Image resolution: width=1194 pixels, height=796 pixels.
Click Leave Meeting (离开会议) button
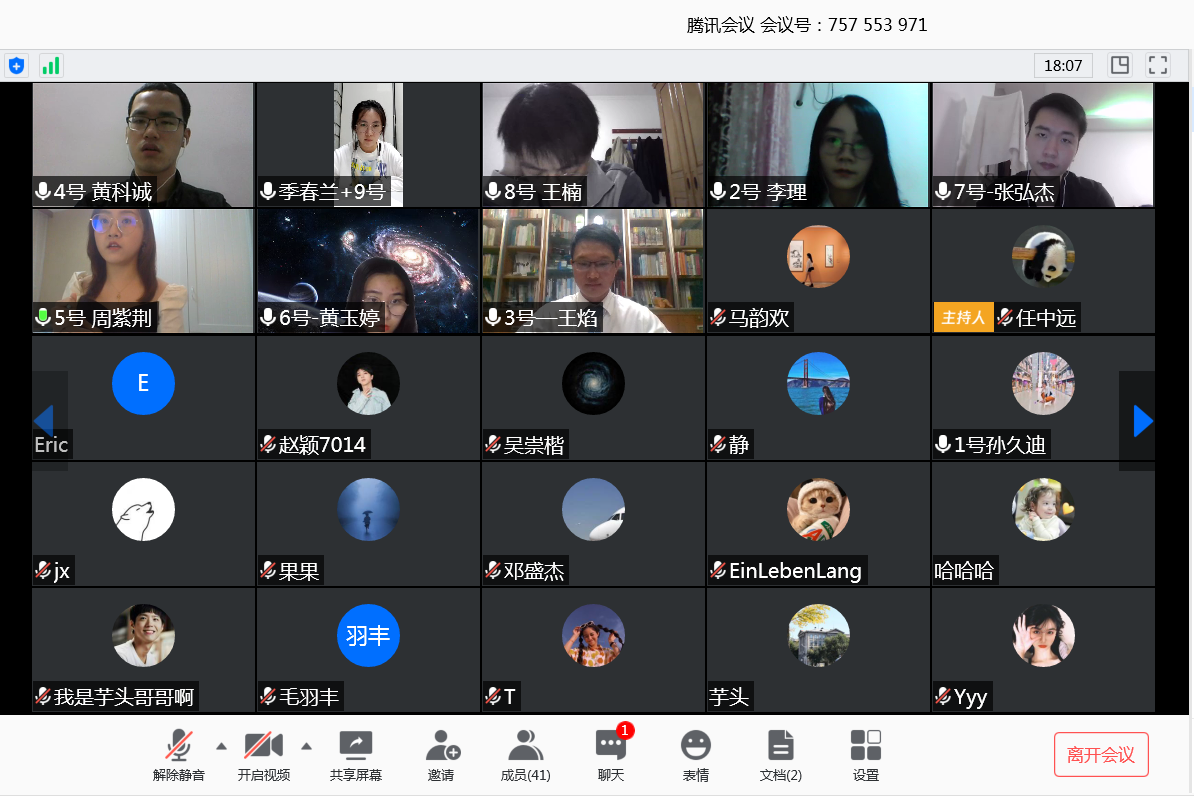point(1101,754)
